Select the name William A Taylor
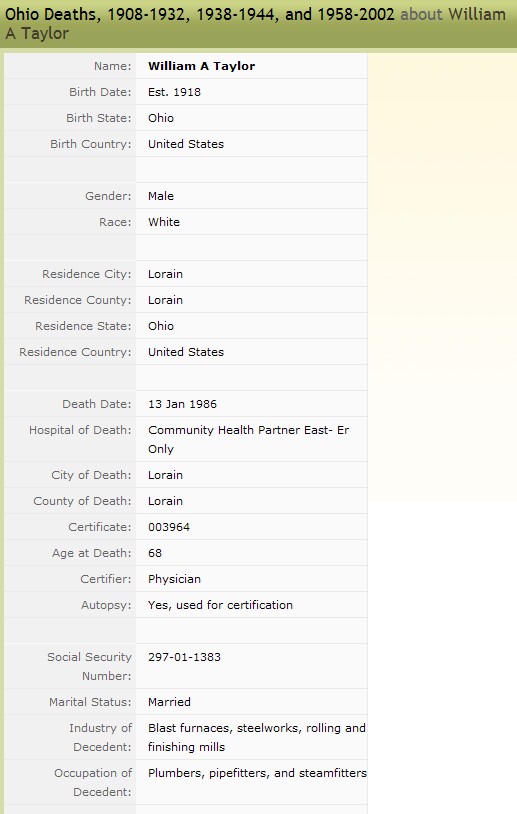This screenshot has height=814, width=517. [201, 66]
